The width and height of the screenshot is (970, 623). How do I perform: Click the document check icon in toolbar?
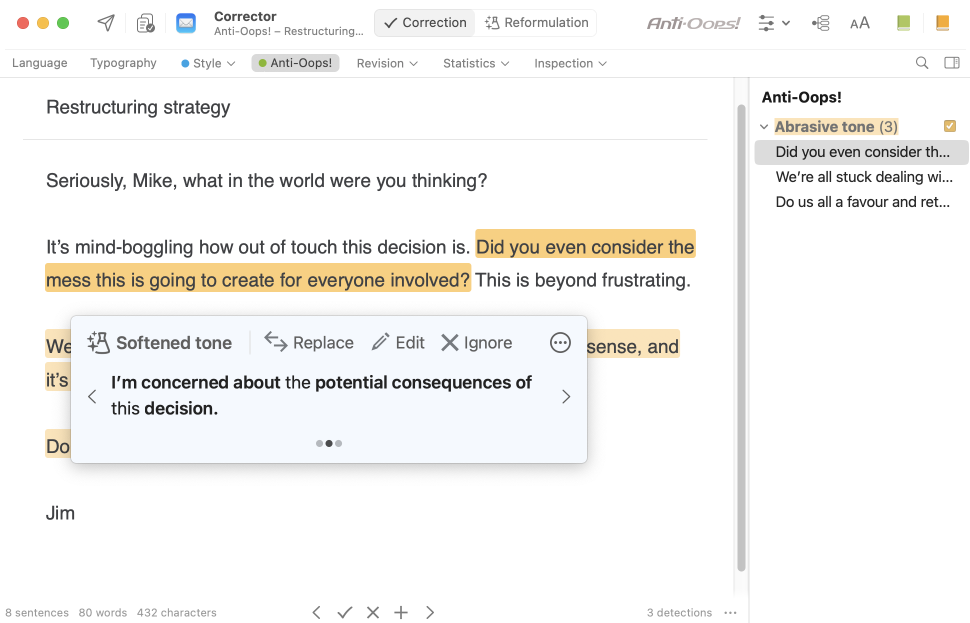(146, 23)
